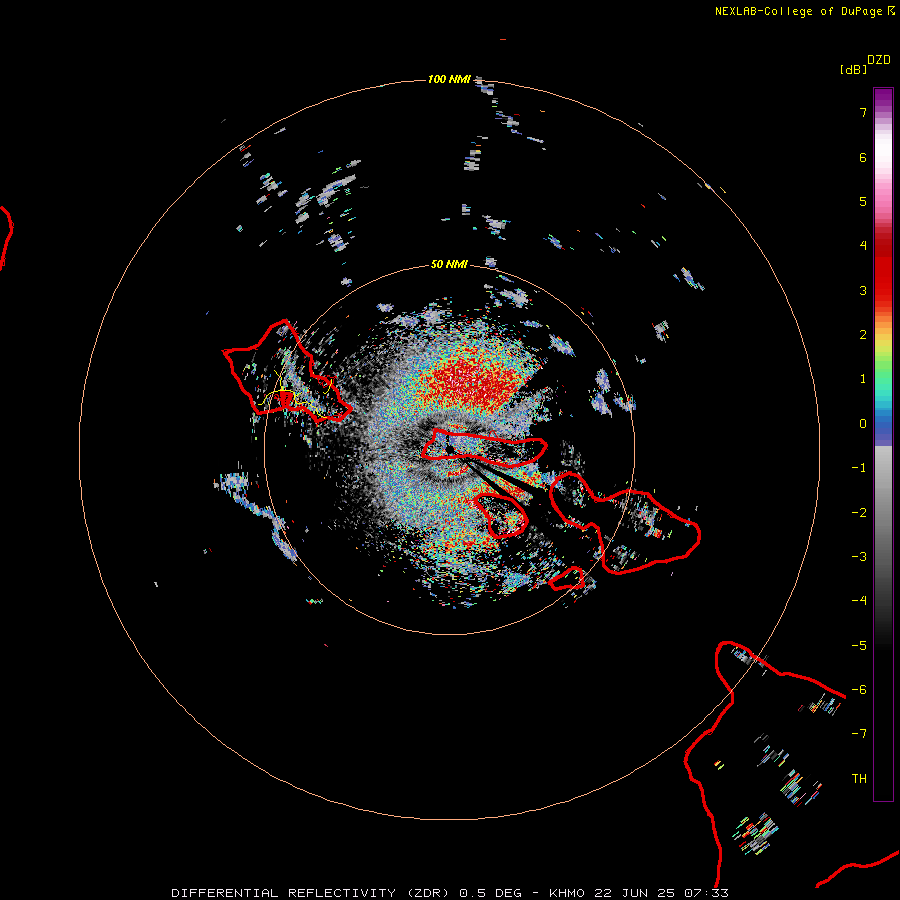This screenshot has height=900, width=900.
Task: Click the red band of the color bar
Action: tap(883, 270)
